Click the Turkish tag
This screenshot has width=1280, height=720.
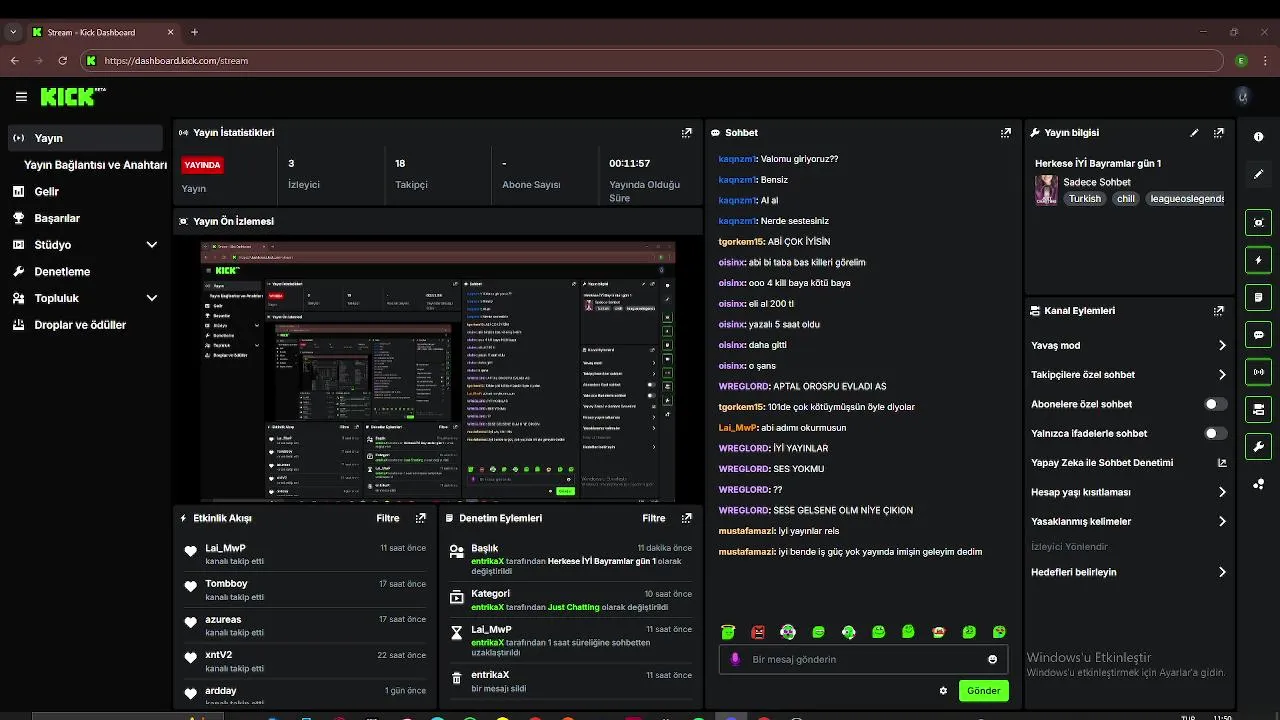click(1084, 199)
